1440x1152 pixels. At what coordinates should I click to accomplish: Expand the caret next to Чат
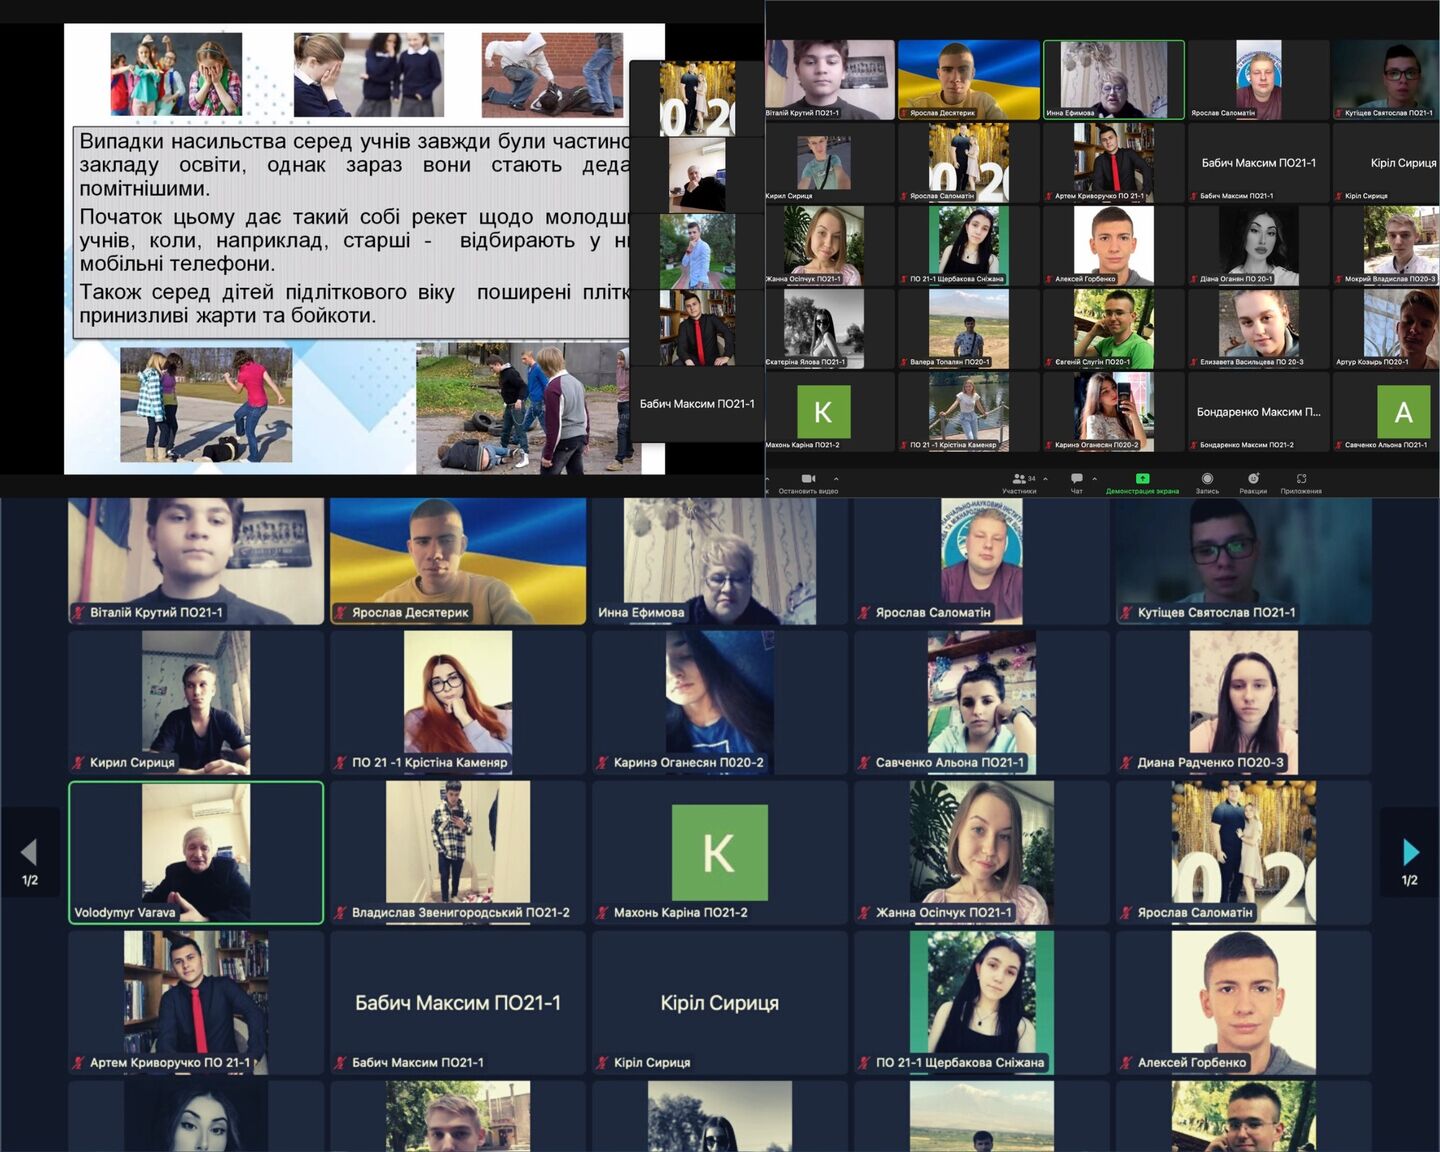click(x=1094, y=479)
